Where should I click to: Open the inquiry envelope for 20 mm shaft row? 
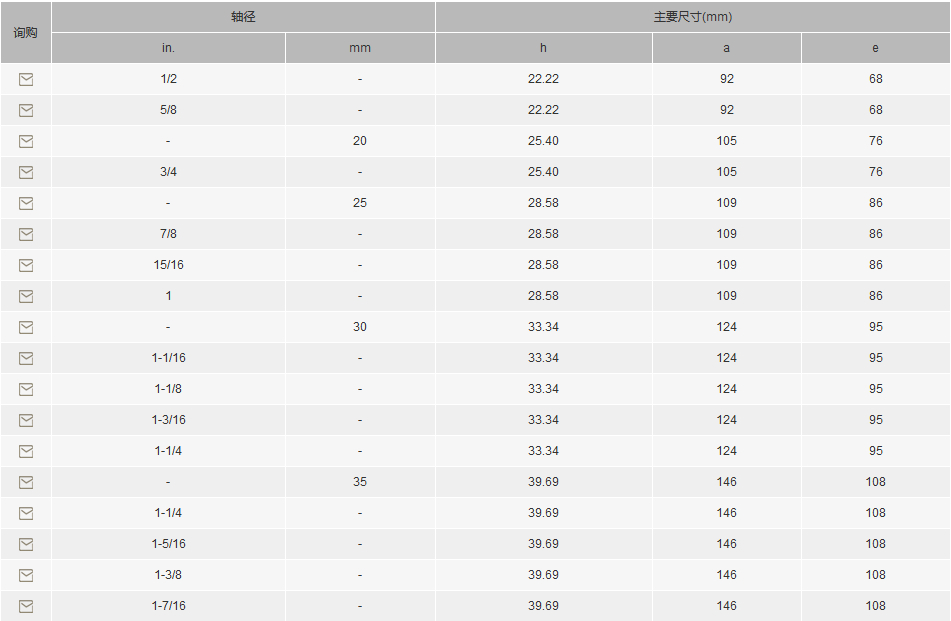26,141
